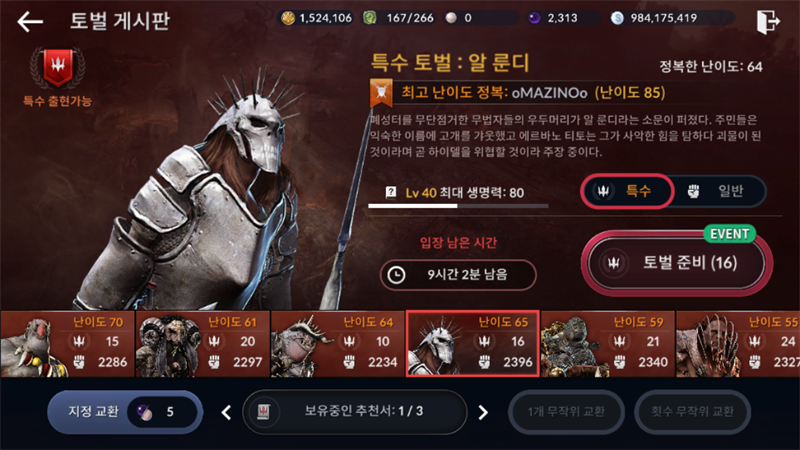
Task: Click the boss health progress bar
Action: 458,206
